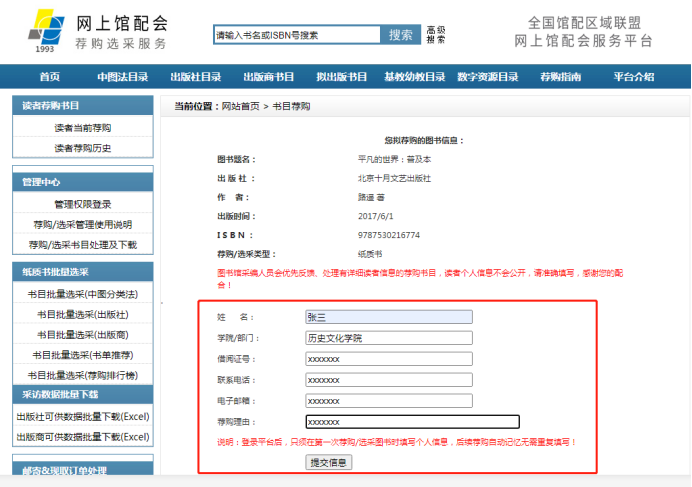Open 数字资源目录 navigation item

coord(487,77)
